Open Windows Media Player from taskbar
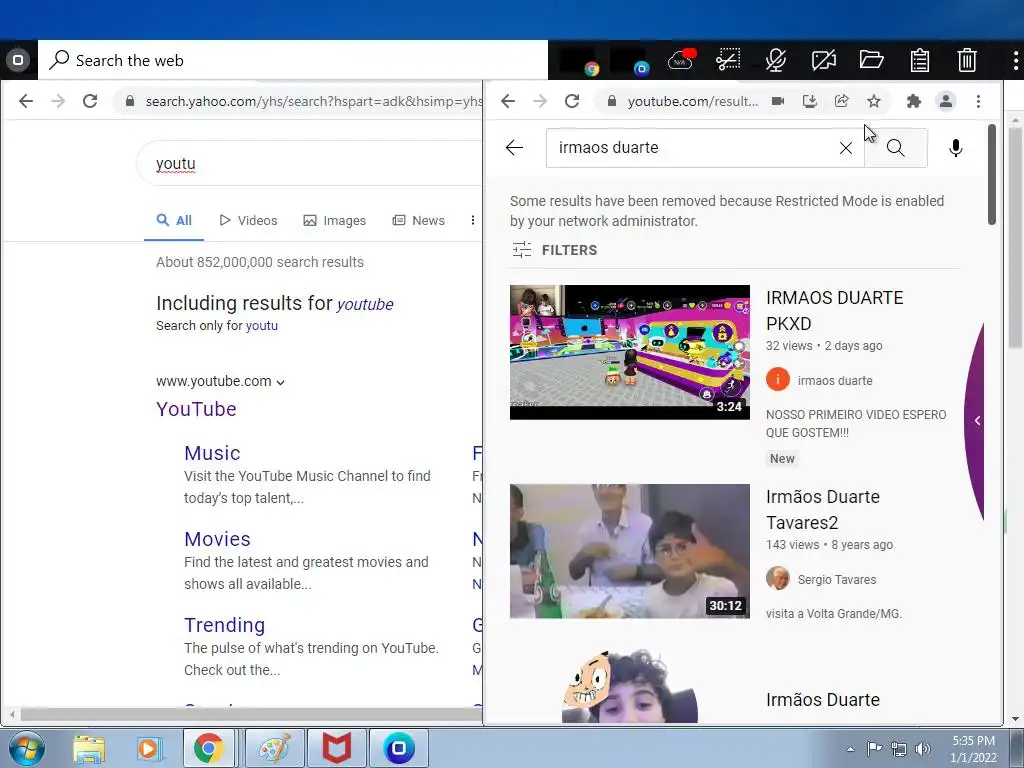Screen dimensions: 1024x768 (x=148, y=748)
